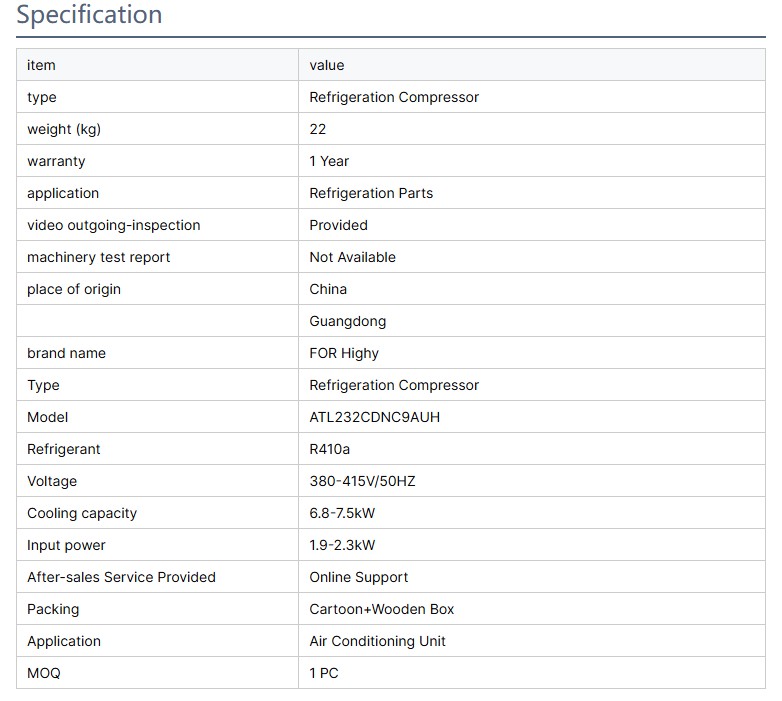Click the R410a refrigerant value

pos(330,449)
